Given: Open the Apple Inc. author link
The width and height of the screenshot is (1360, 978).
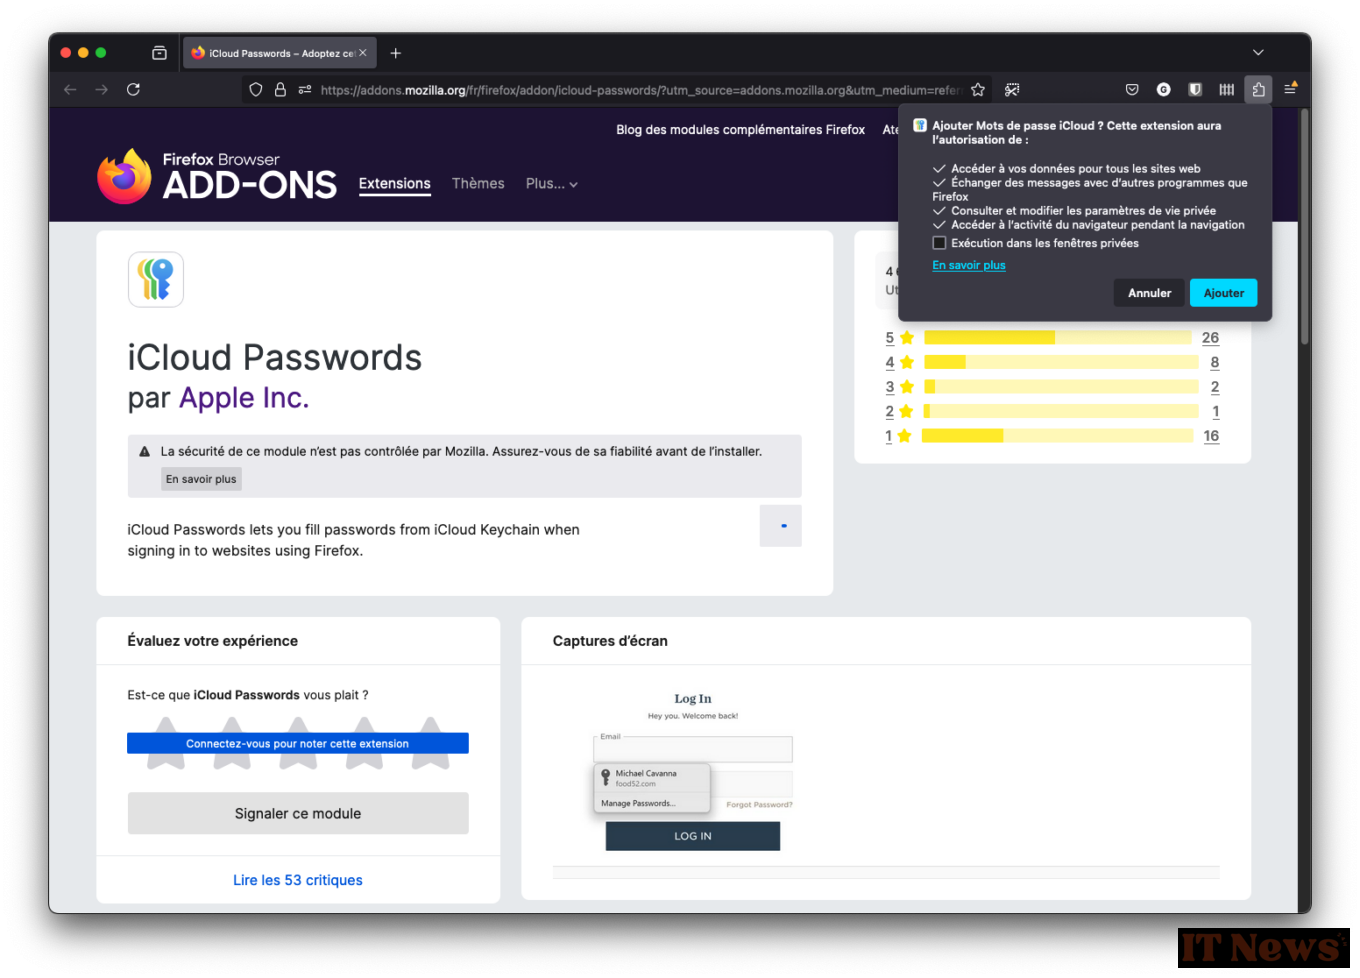Looking at the screenshot, I should point(244,398).
